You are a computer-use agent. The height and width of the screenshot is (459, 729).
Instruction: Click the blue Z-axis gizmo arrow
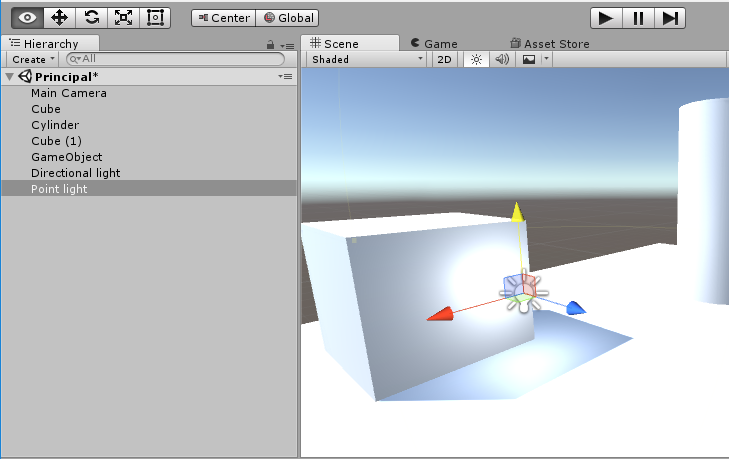577,308
